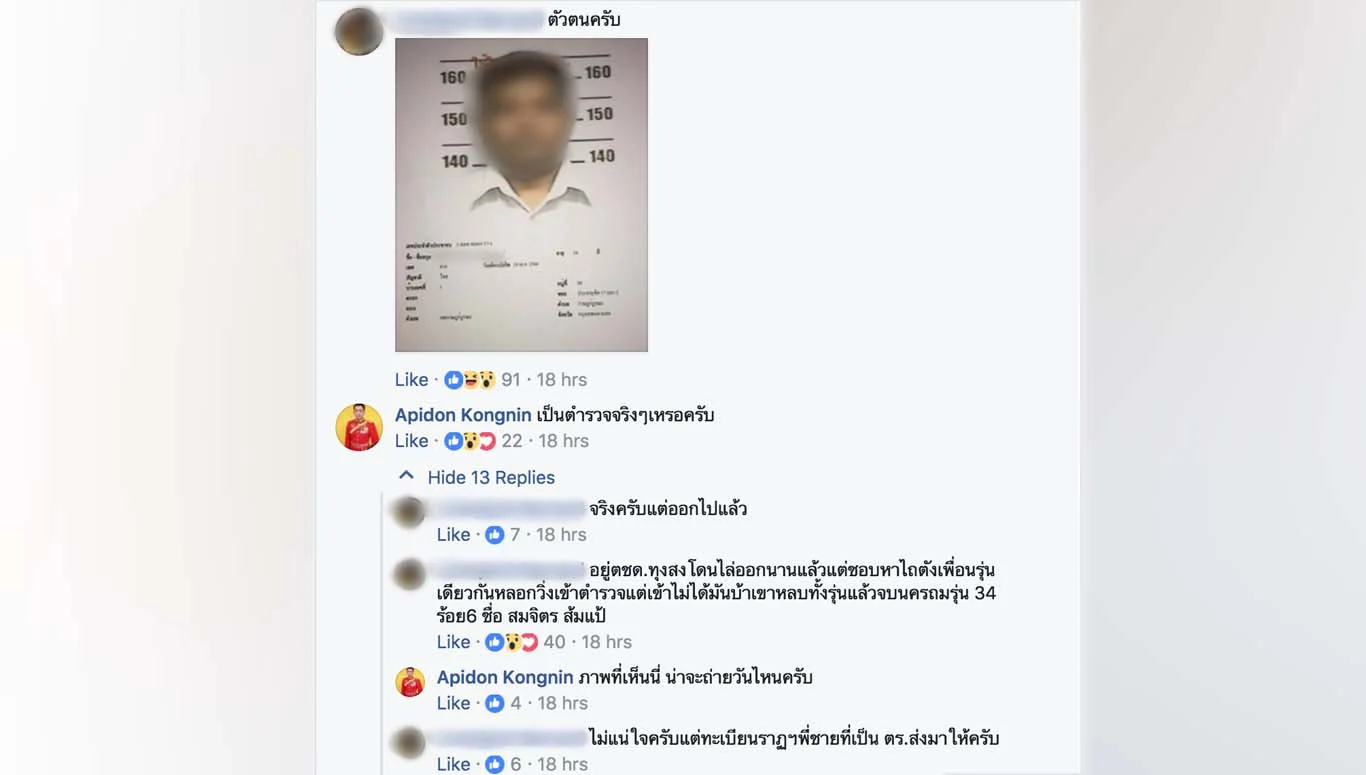Click thumbs-up icon beside the 7 count
The image size is (1366, 775).
point(495,535)
